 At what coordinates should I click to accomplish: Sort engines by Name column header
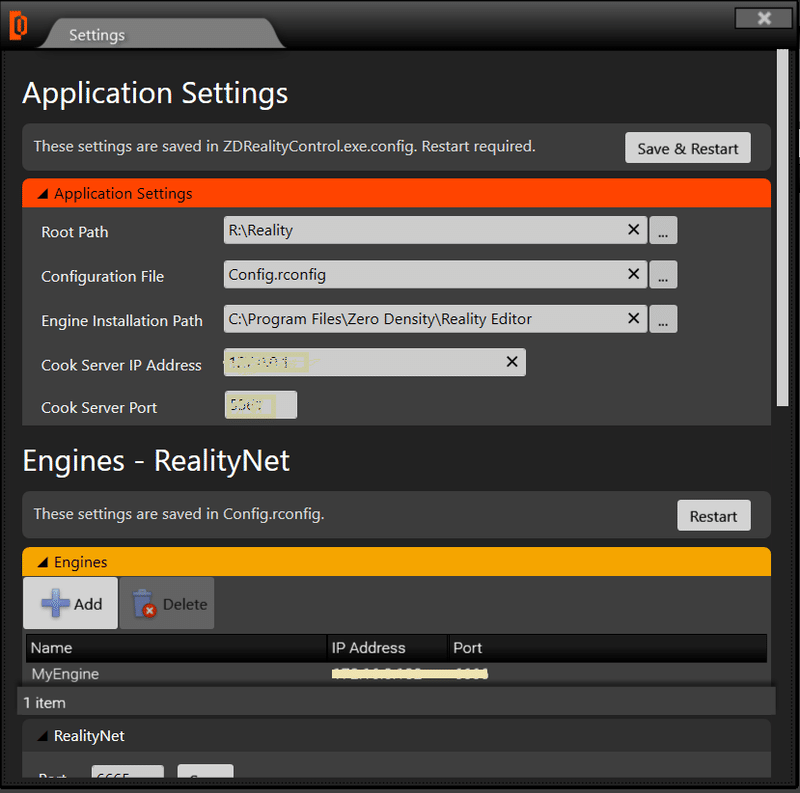pyautogui.click(x=176, y=648)
